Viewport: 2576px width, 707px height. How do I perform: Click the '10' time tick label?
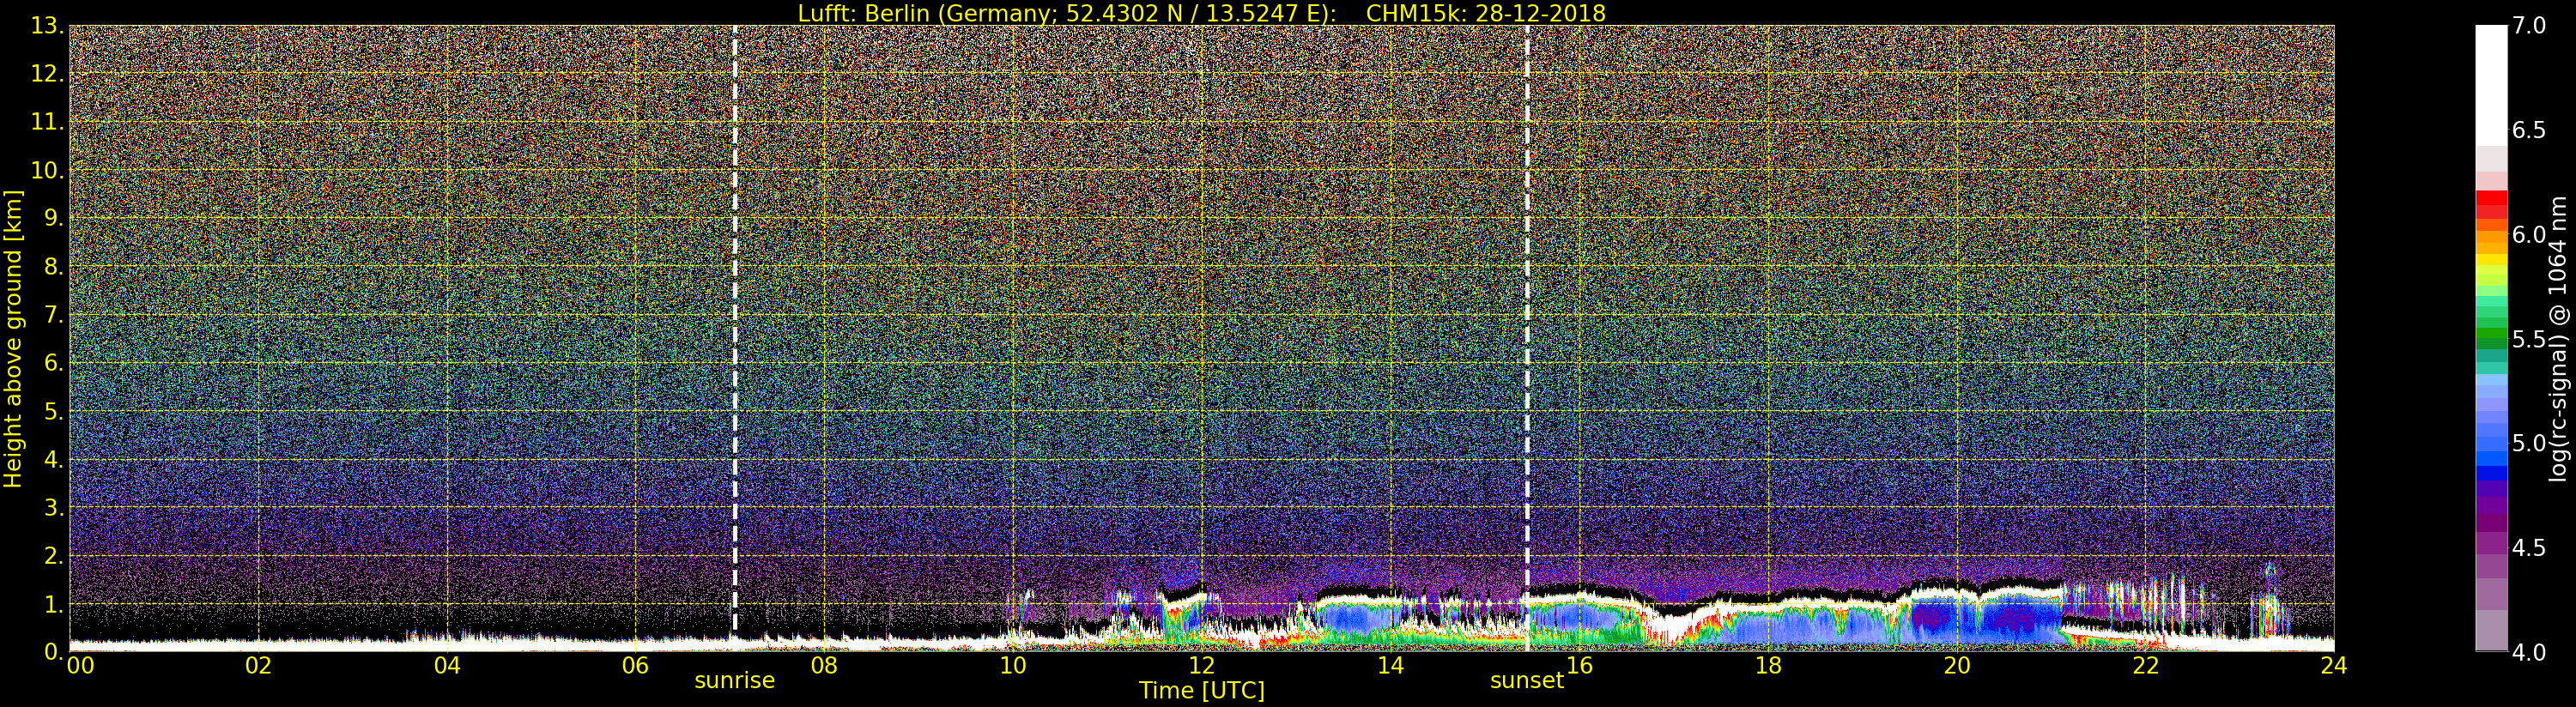(x=1013, y=666)
